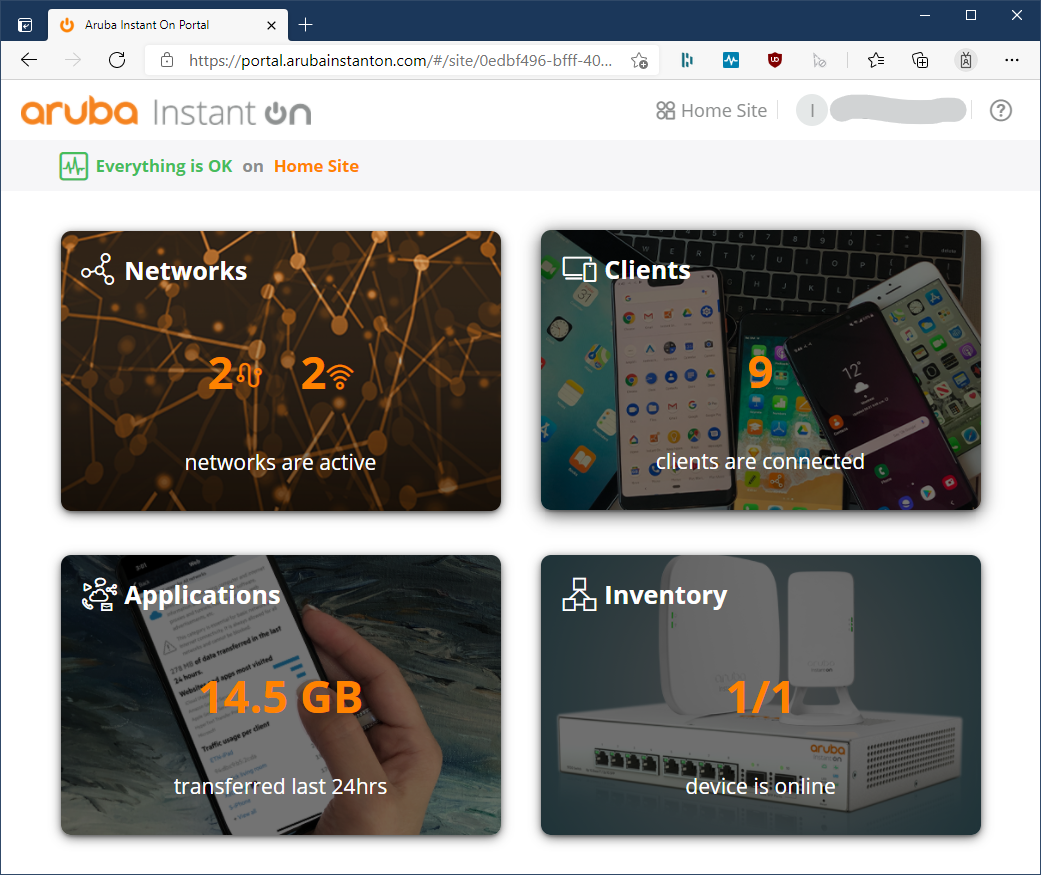Viewport: 1041px width, 875px height.
Task: Click the 'device is online' caption
Action: point(760,786)
